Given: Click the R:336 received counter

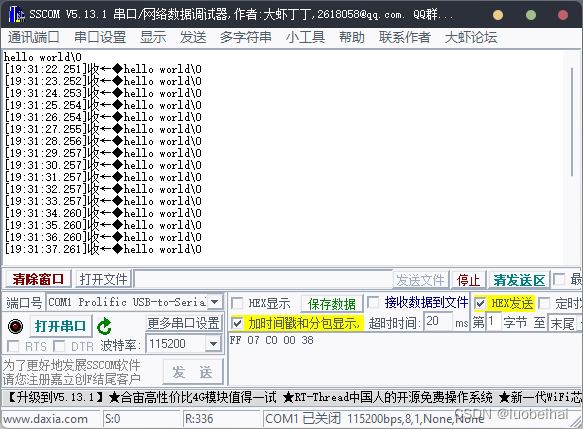Looking at the screenshot, I should pyautogui.click(x=199, y=419).
